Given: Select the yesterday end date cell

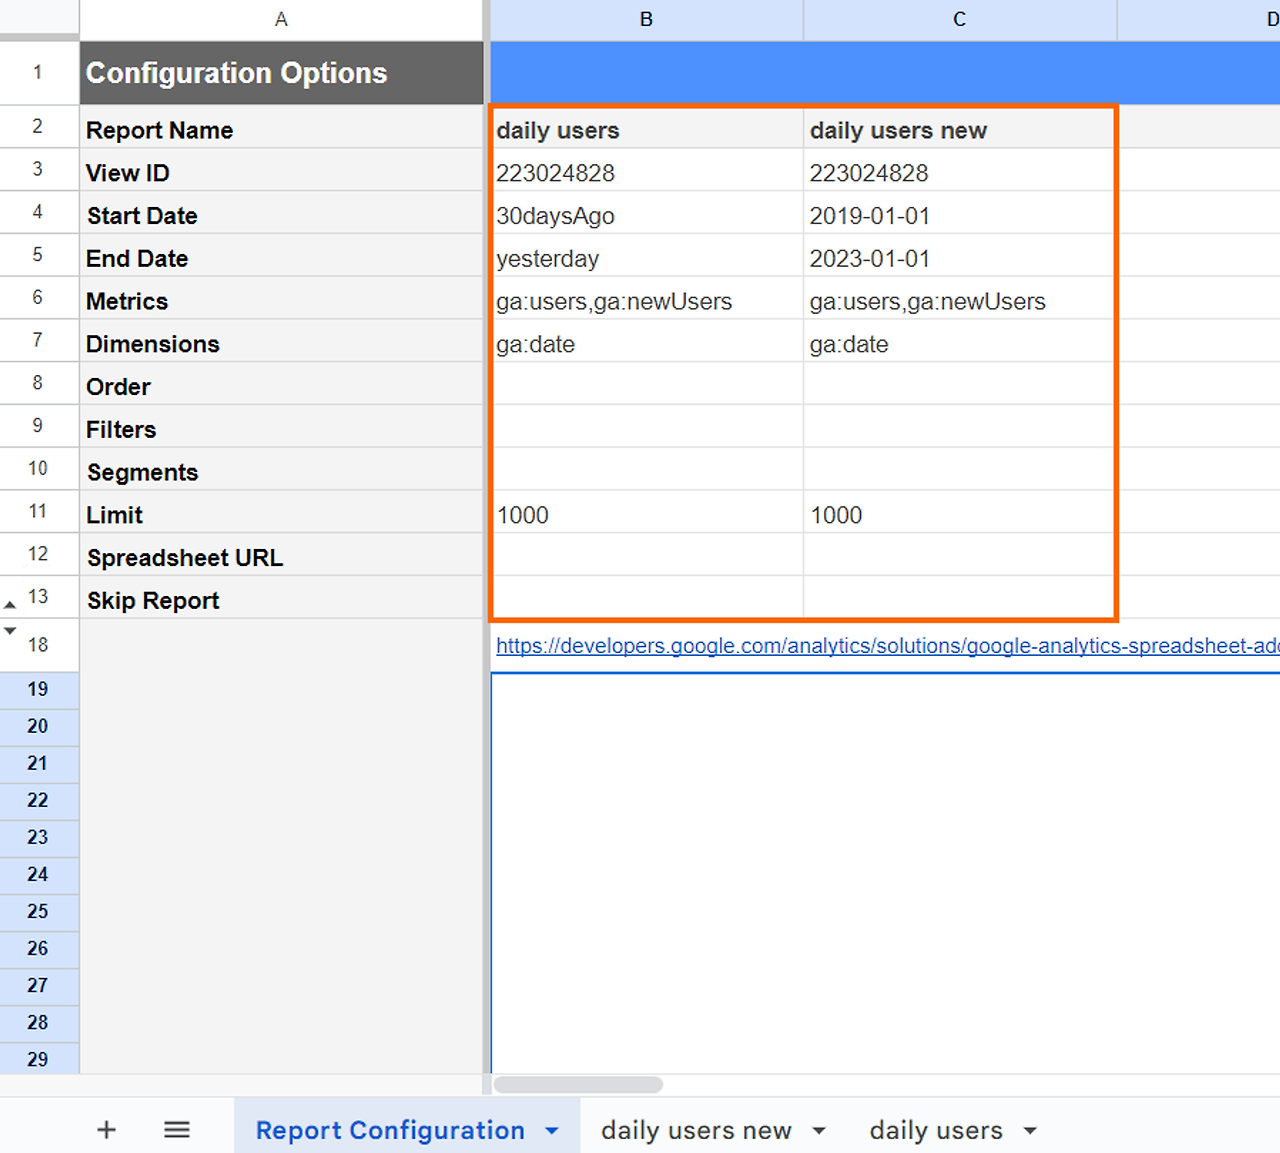Looking at the screenshot, I should click(647, 256).
